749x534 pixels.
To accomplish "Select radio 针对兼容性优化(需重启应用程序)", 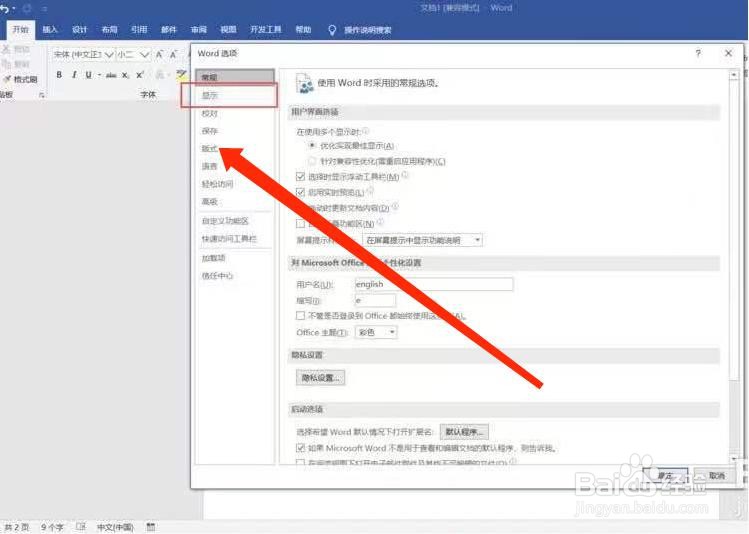I will [312, 161].
